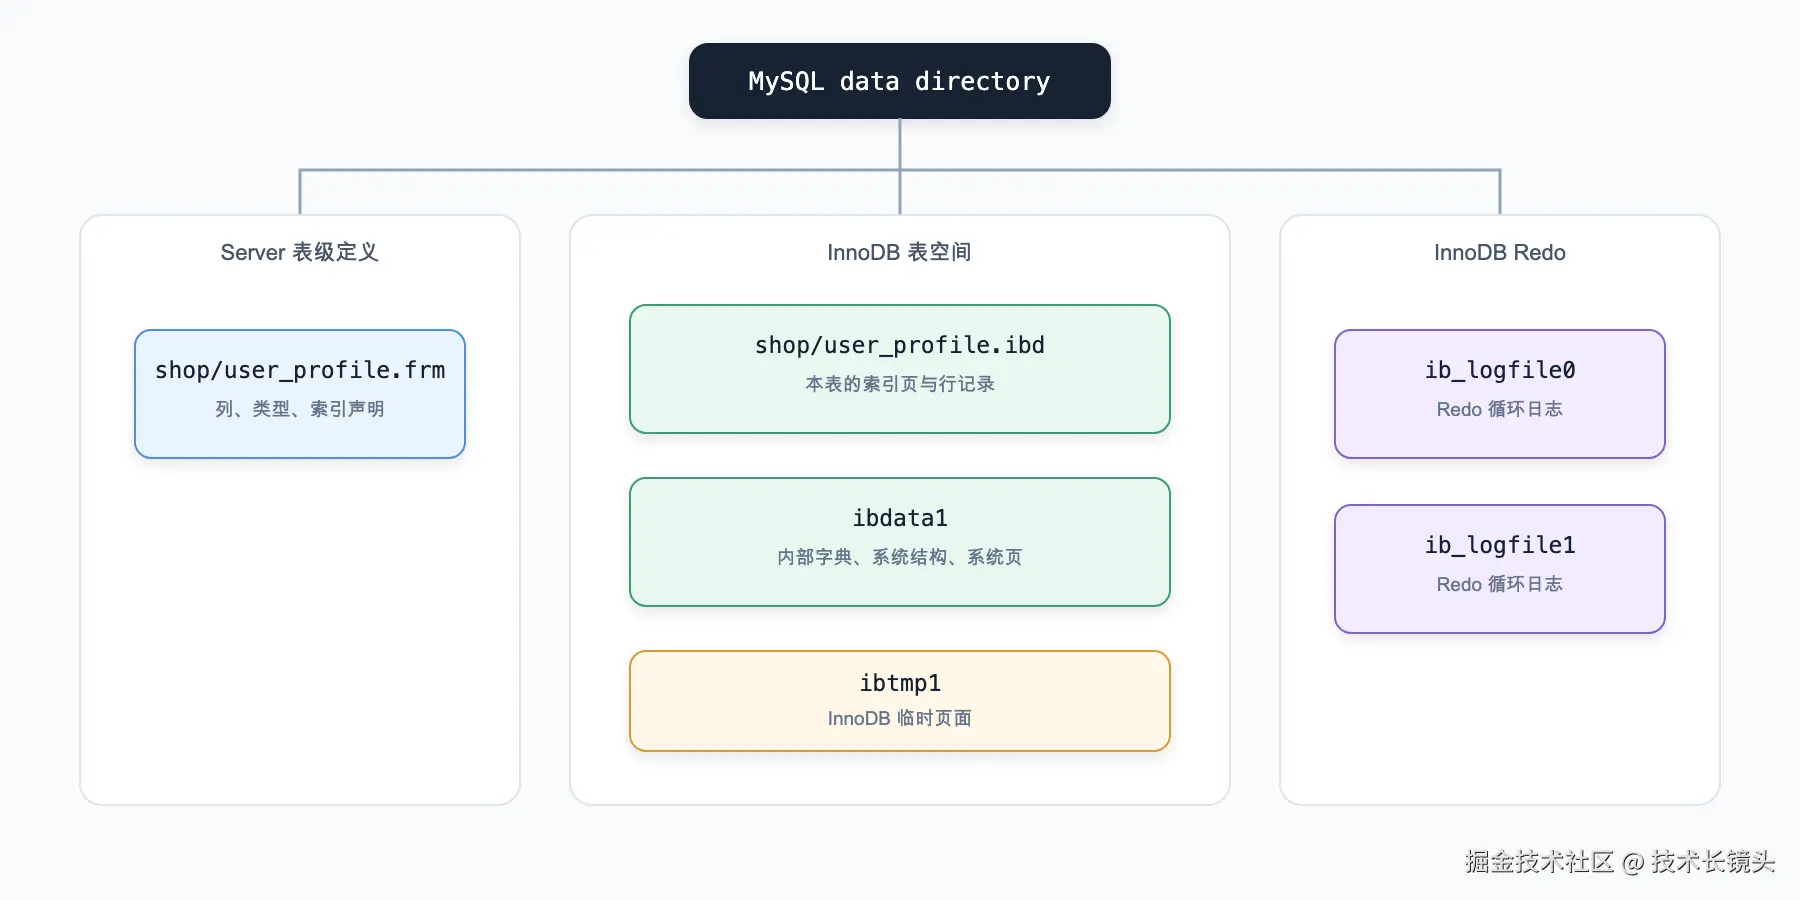Viewport: 1800px width, 900px height.
Task: Click the '本表的索引页与行记录' description text
Action: 900,384
